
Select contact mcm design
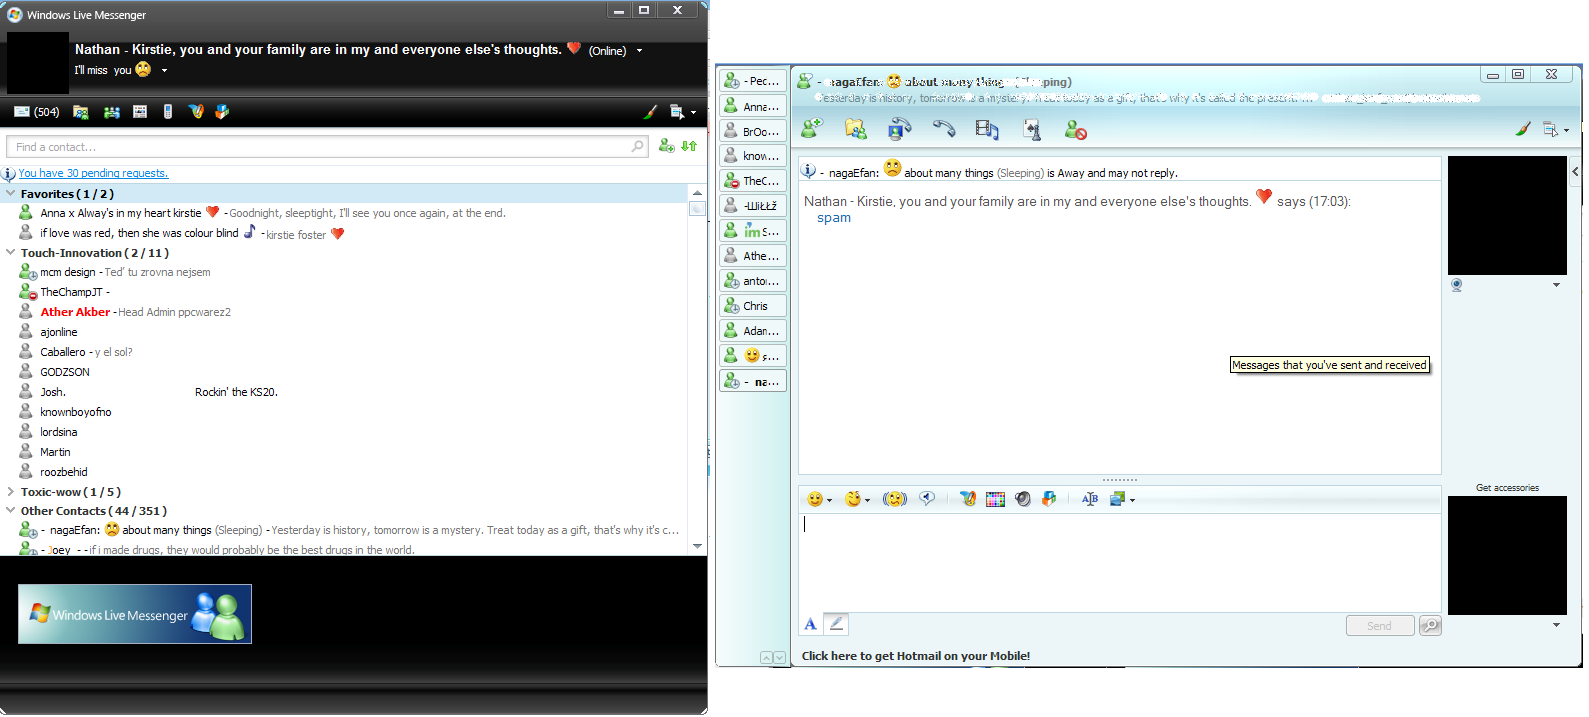[115, 272]
